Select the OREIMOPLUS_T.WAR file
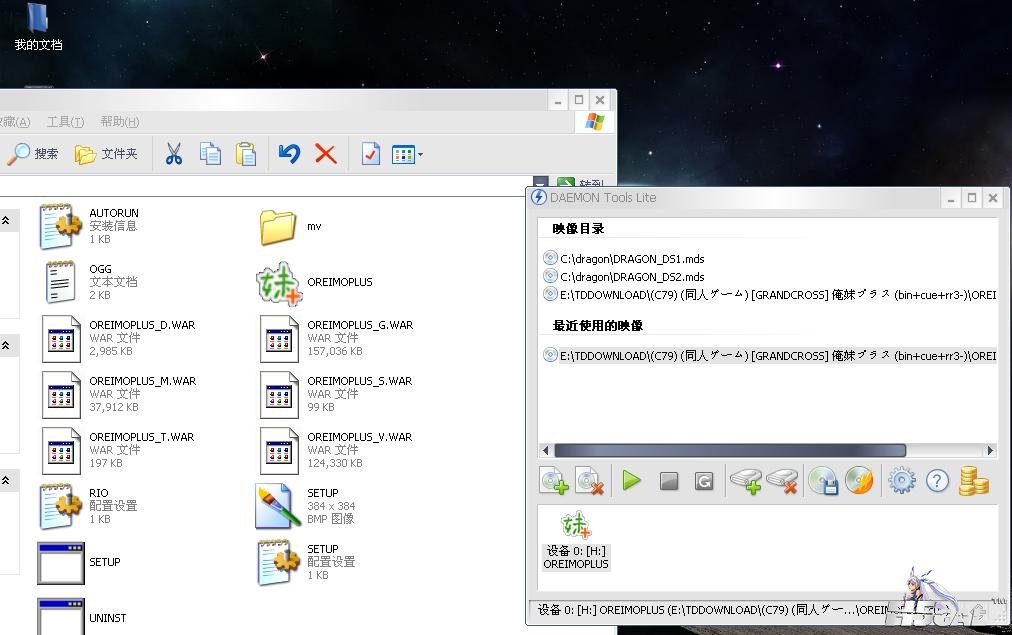 [x=118, y=450]
